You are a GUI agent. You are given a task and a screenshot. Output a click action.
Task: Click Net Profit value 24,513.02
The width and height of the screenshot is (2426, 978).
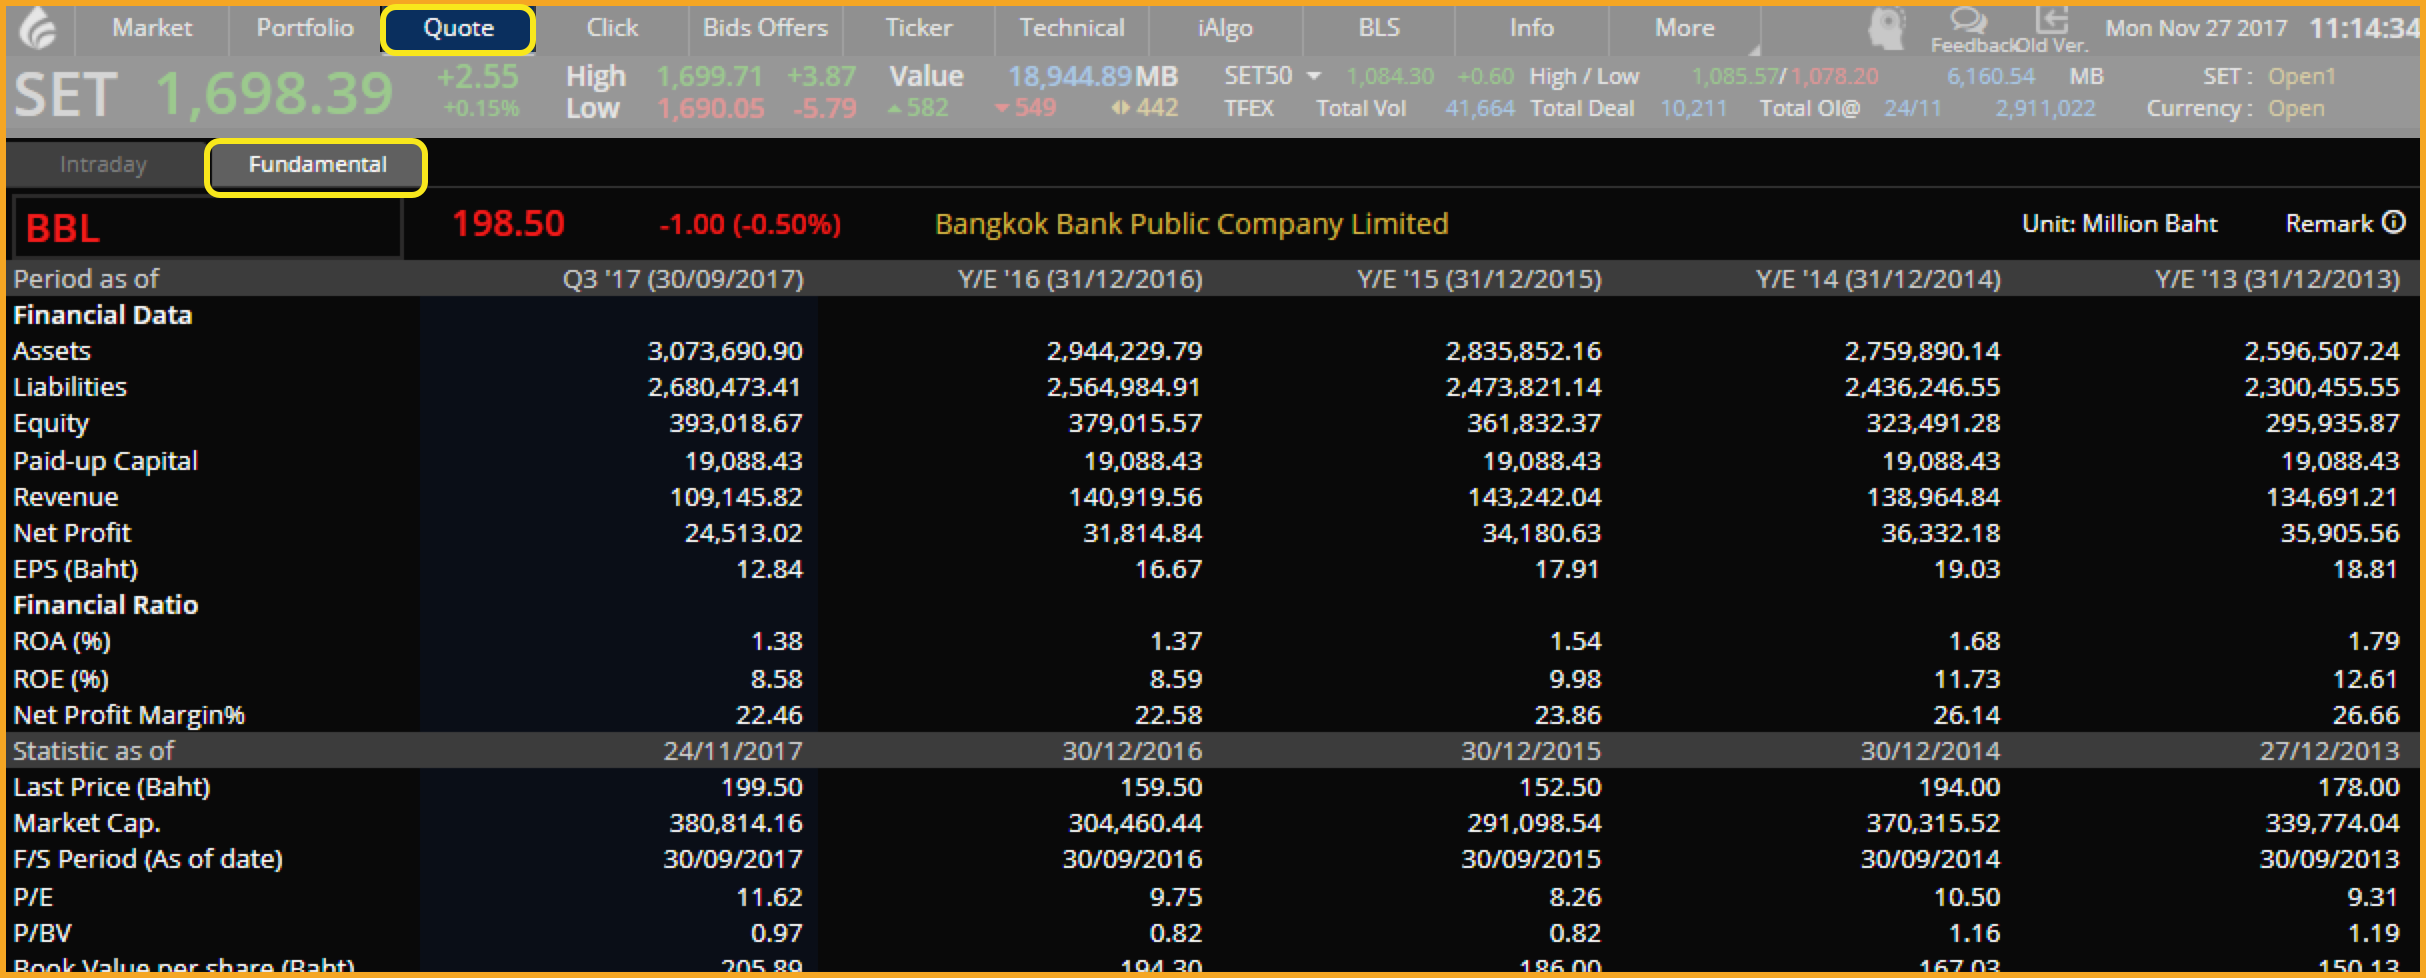point(743,533)
